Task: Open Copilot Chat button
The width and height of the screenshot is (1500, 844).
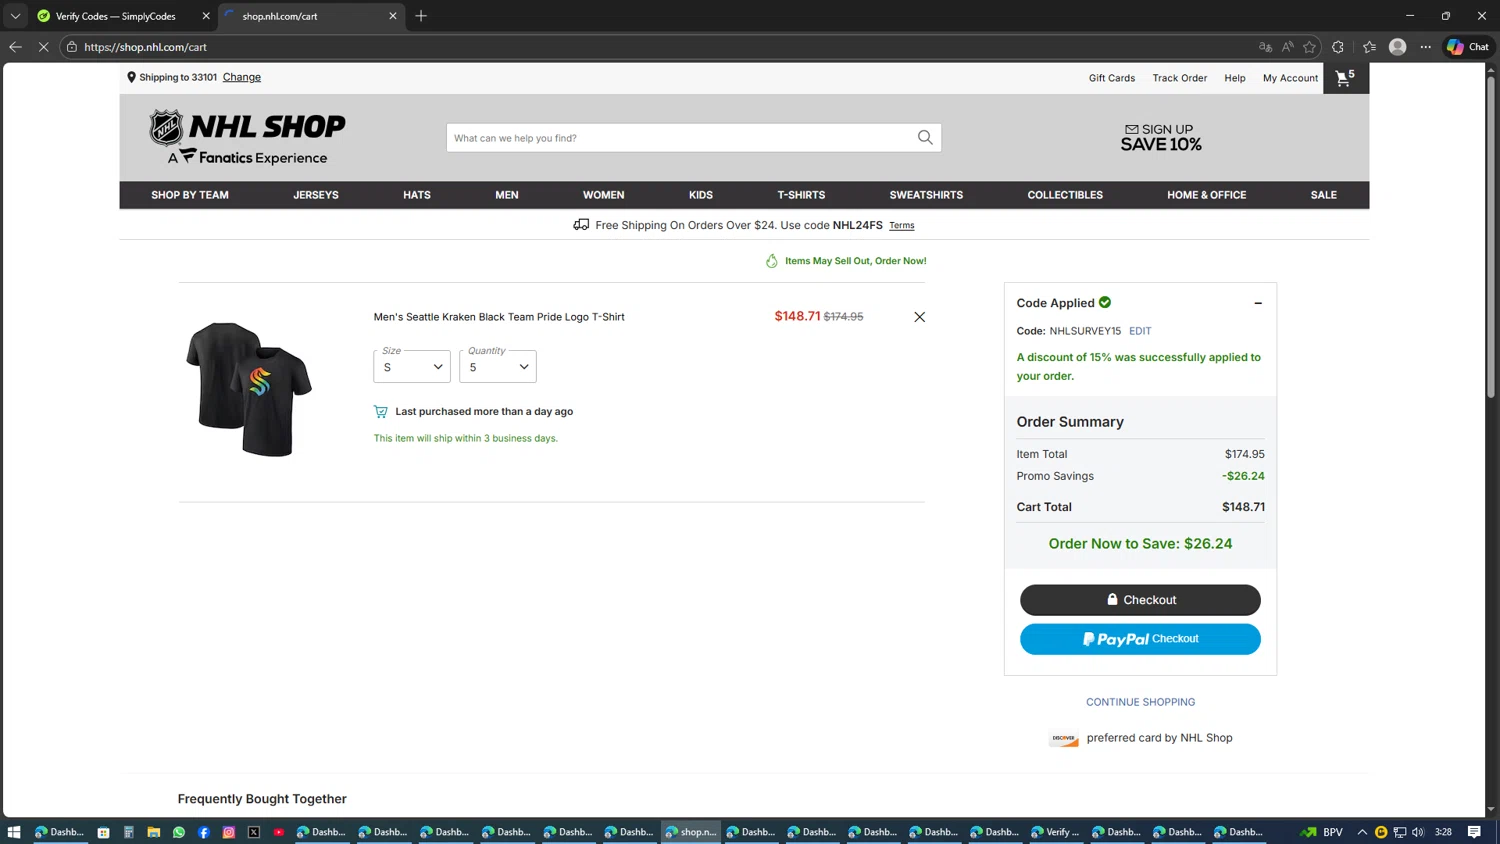Action: pos(1468,47)
